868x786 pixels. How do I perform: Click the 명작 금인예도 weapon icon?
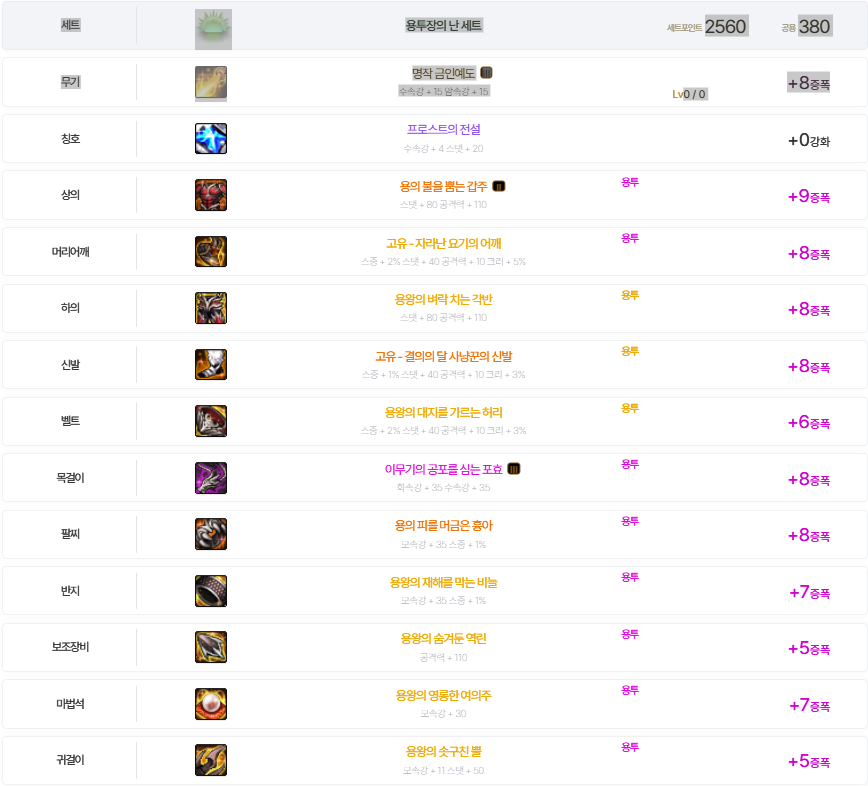[211, 83]
